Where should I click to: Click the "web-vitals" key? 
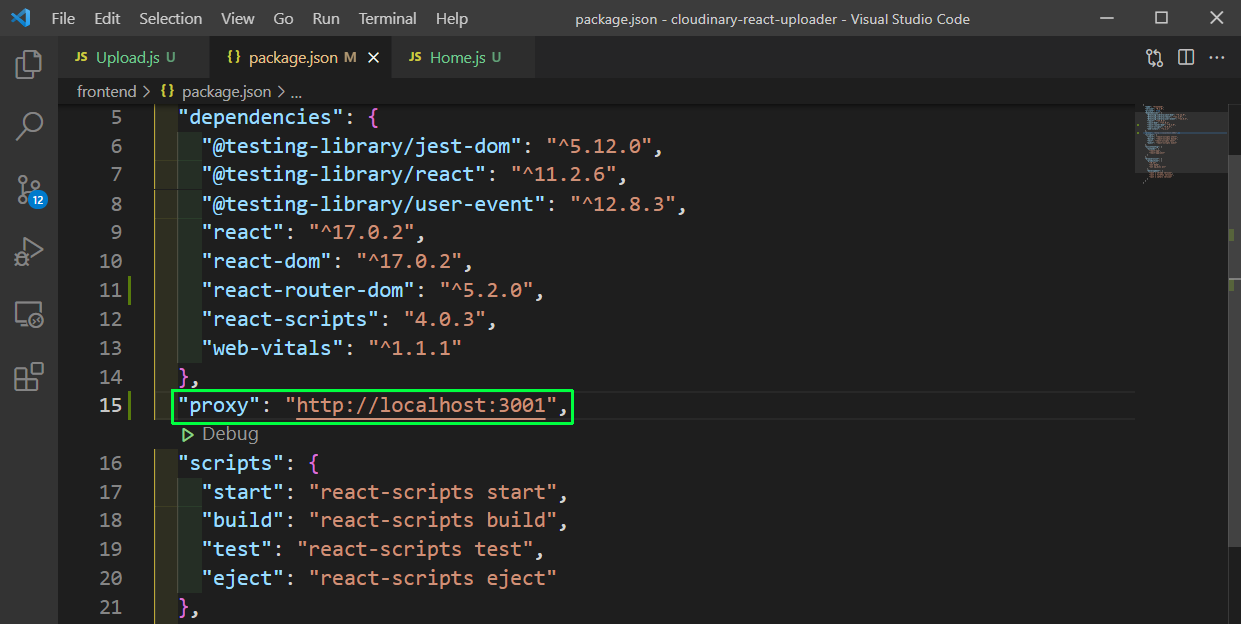(x=272, y=348)
